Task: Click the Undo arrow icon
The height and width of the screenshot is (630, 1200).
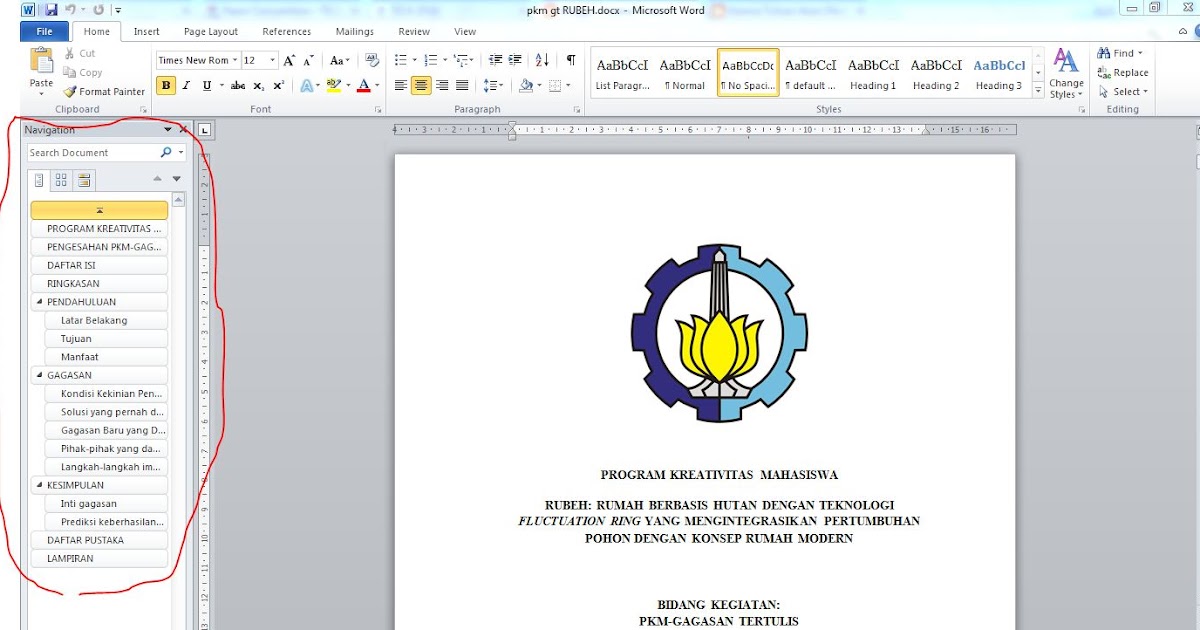Action: coord(72,10)
